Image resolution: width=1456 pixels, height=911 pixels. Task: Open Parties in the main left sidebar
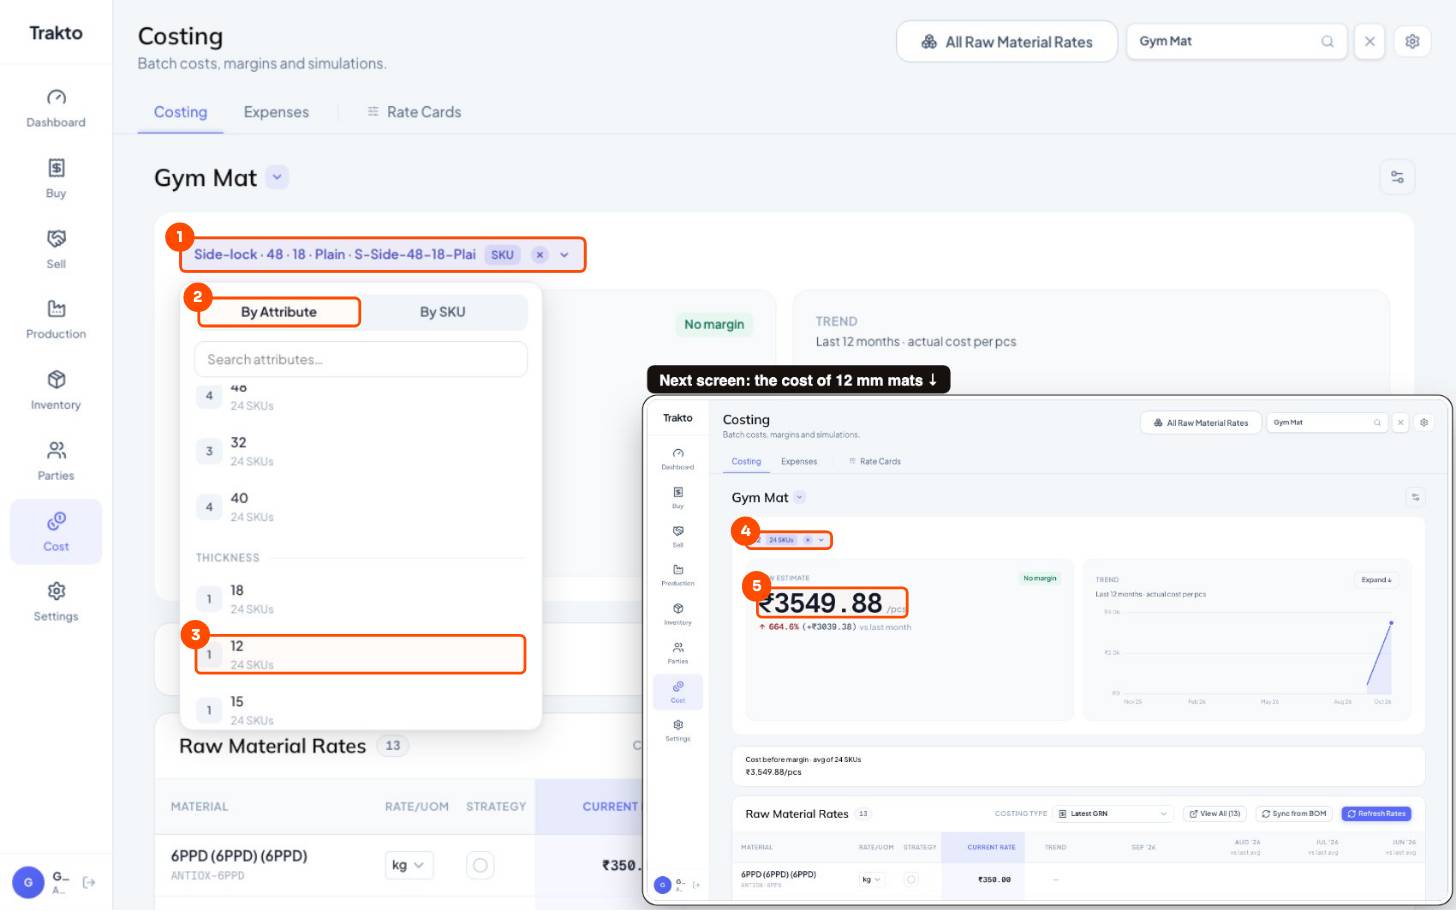point(56,461)
